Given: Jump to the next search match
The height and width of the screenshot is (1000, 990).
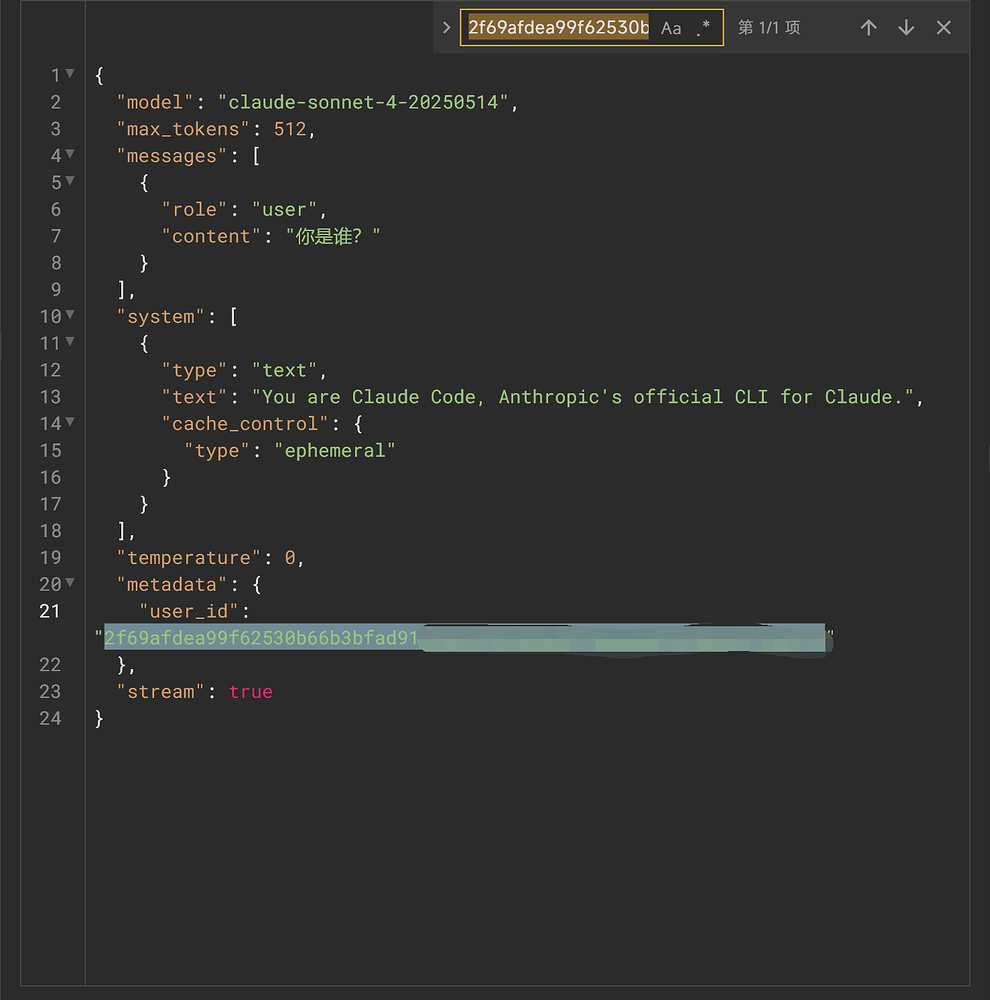Looking at the screenshot, I should pyautogui.click(x=906, y=27).
